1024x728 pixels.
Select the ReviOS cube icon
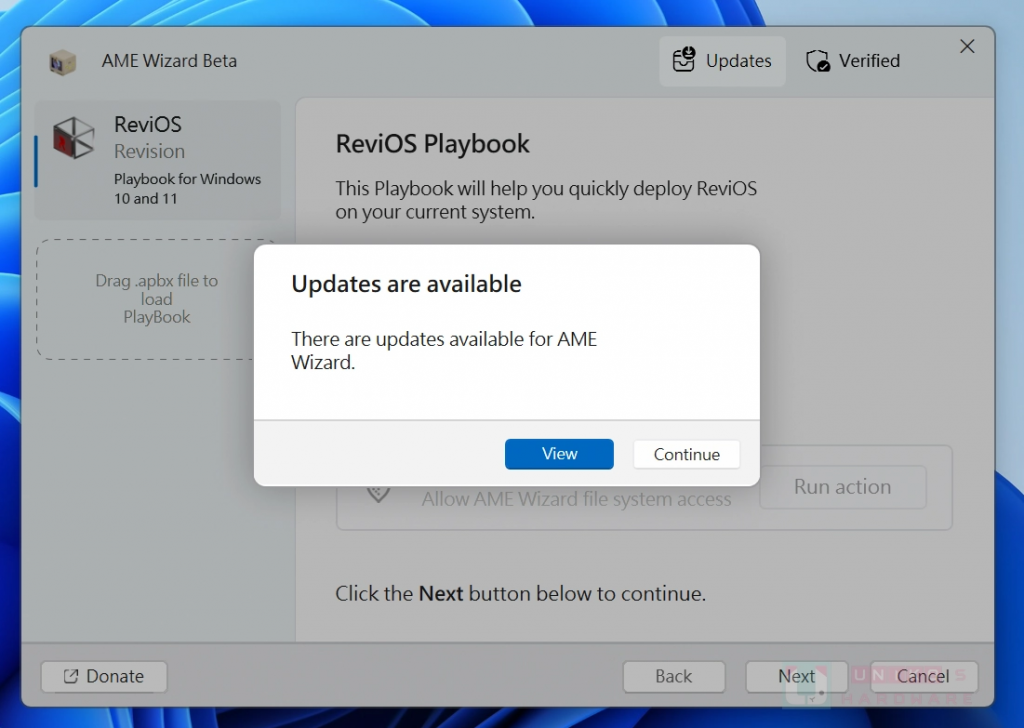[73, 138]
